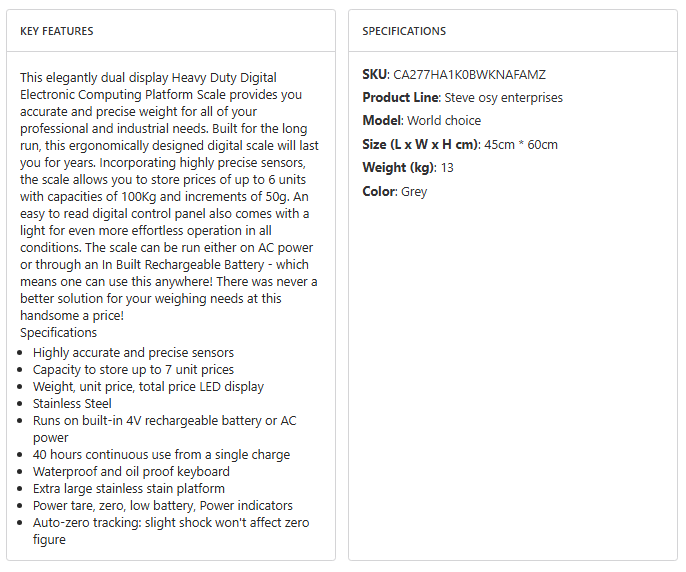Click the 'Extra large stainless stain platform' bullet
The height and width of the screenshot is (572, 686).
(129, 489)
